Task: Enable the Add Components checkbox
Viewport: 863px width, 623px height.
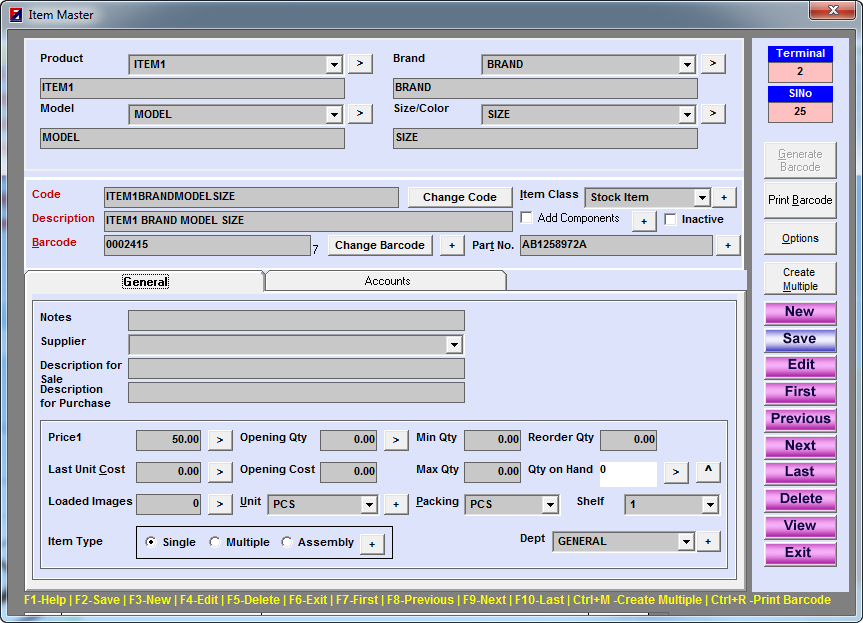Action: click(x=527, y=219)
